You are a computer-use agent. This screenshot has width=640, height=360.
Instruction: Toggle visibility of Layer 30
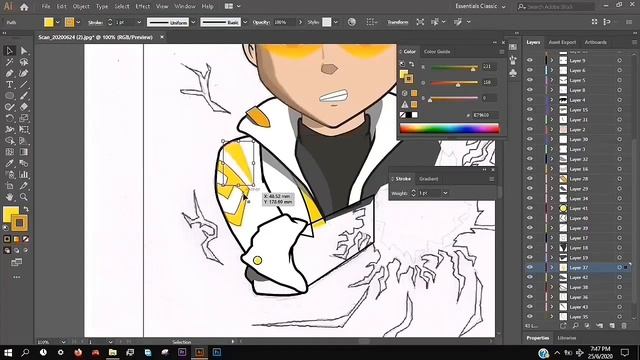point(530,139)
